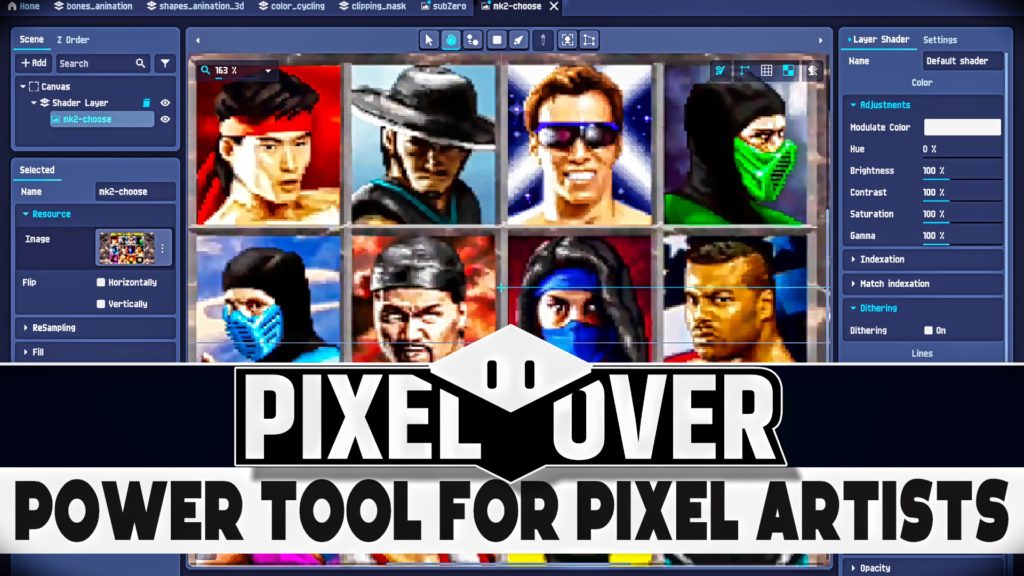Collapse the Dithering section
Screen dimensions: 1024x576
click(853, 308)
